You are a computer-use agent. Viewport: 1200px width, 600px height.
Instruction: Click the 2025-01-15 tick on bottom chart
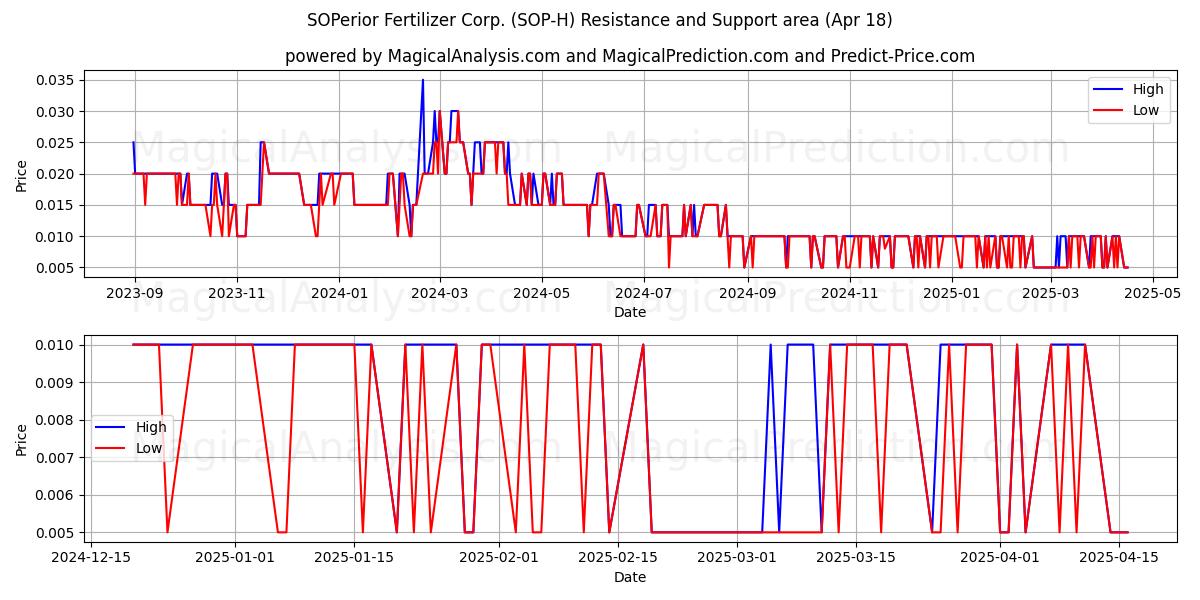[355, 558]
